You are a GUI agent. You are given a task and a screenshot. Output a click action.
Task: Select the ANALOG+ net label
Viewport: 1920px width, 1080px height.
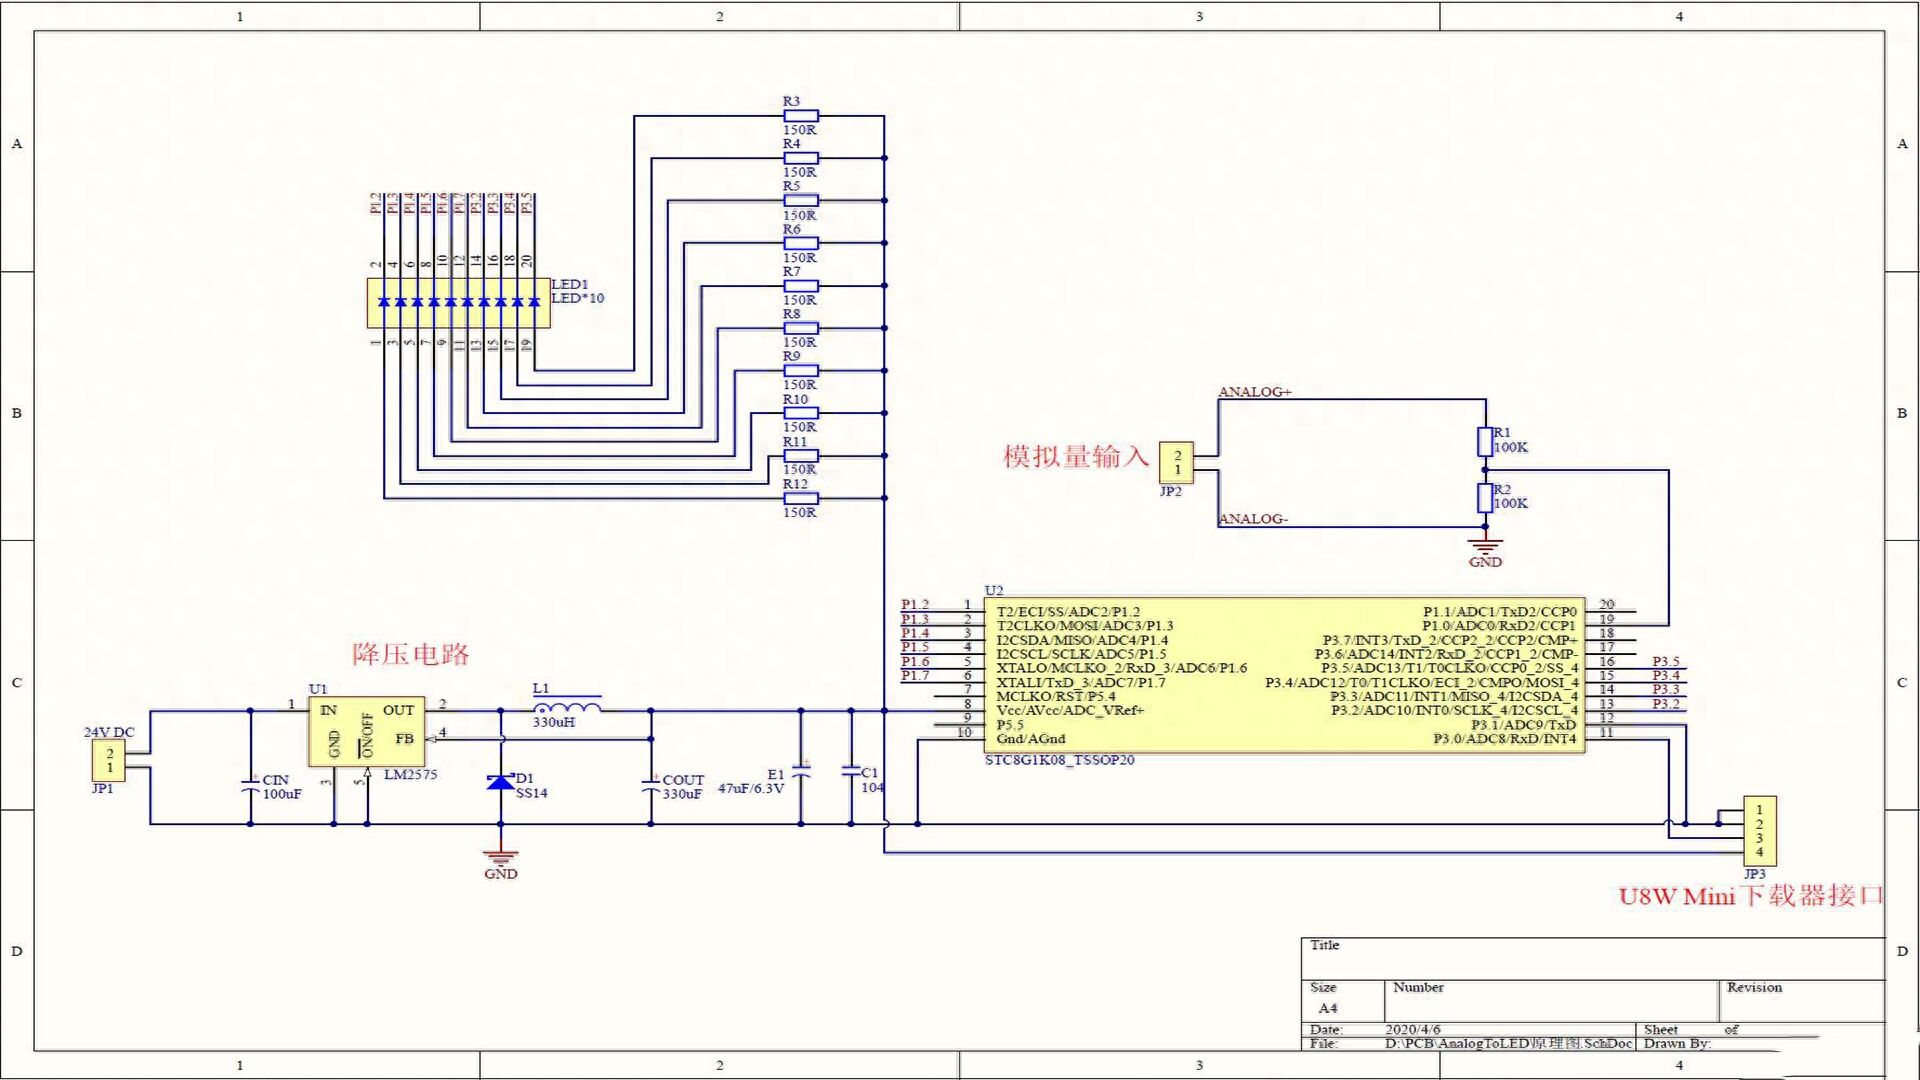(x=1254, y=392)
